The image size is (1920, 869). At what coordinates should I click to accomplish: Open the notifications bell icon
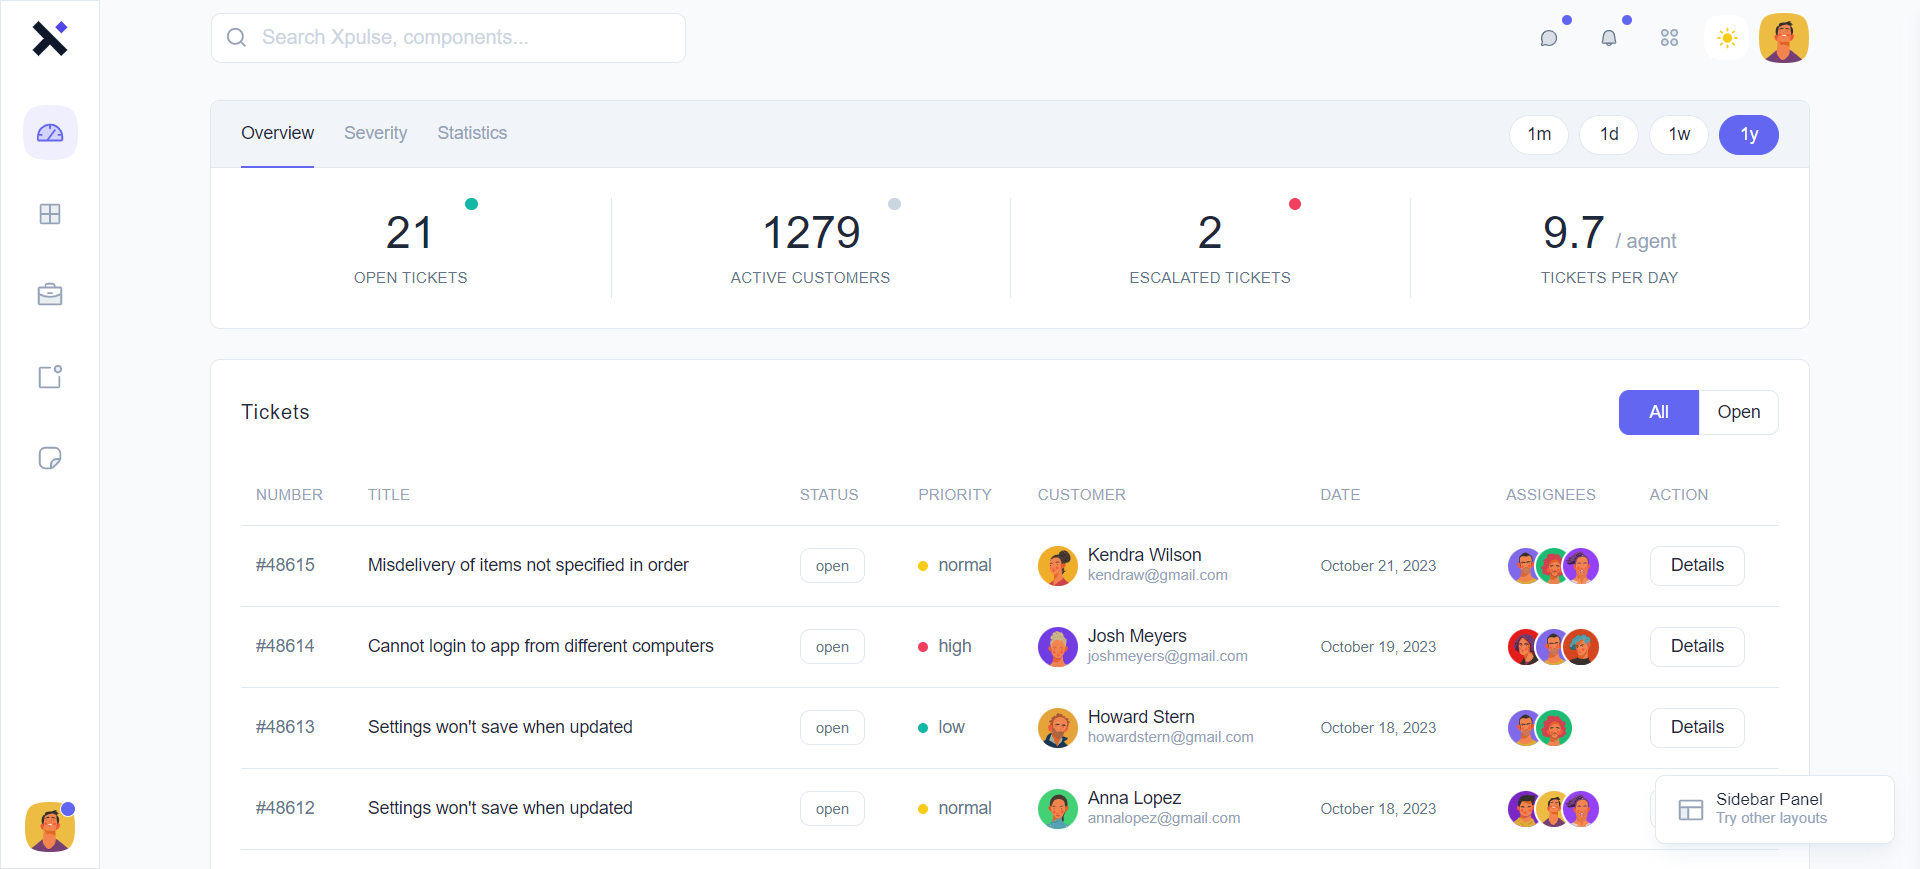point(1609,38)
